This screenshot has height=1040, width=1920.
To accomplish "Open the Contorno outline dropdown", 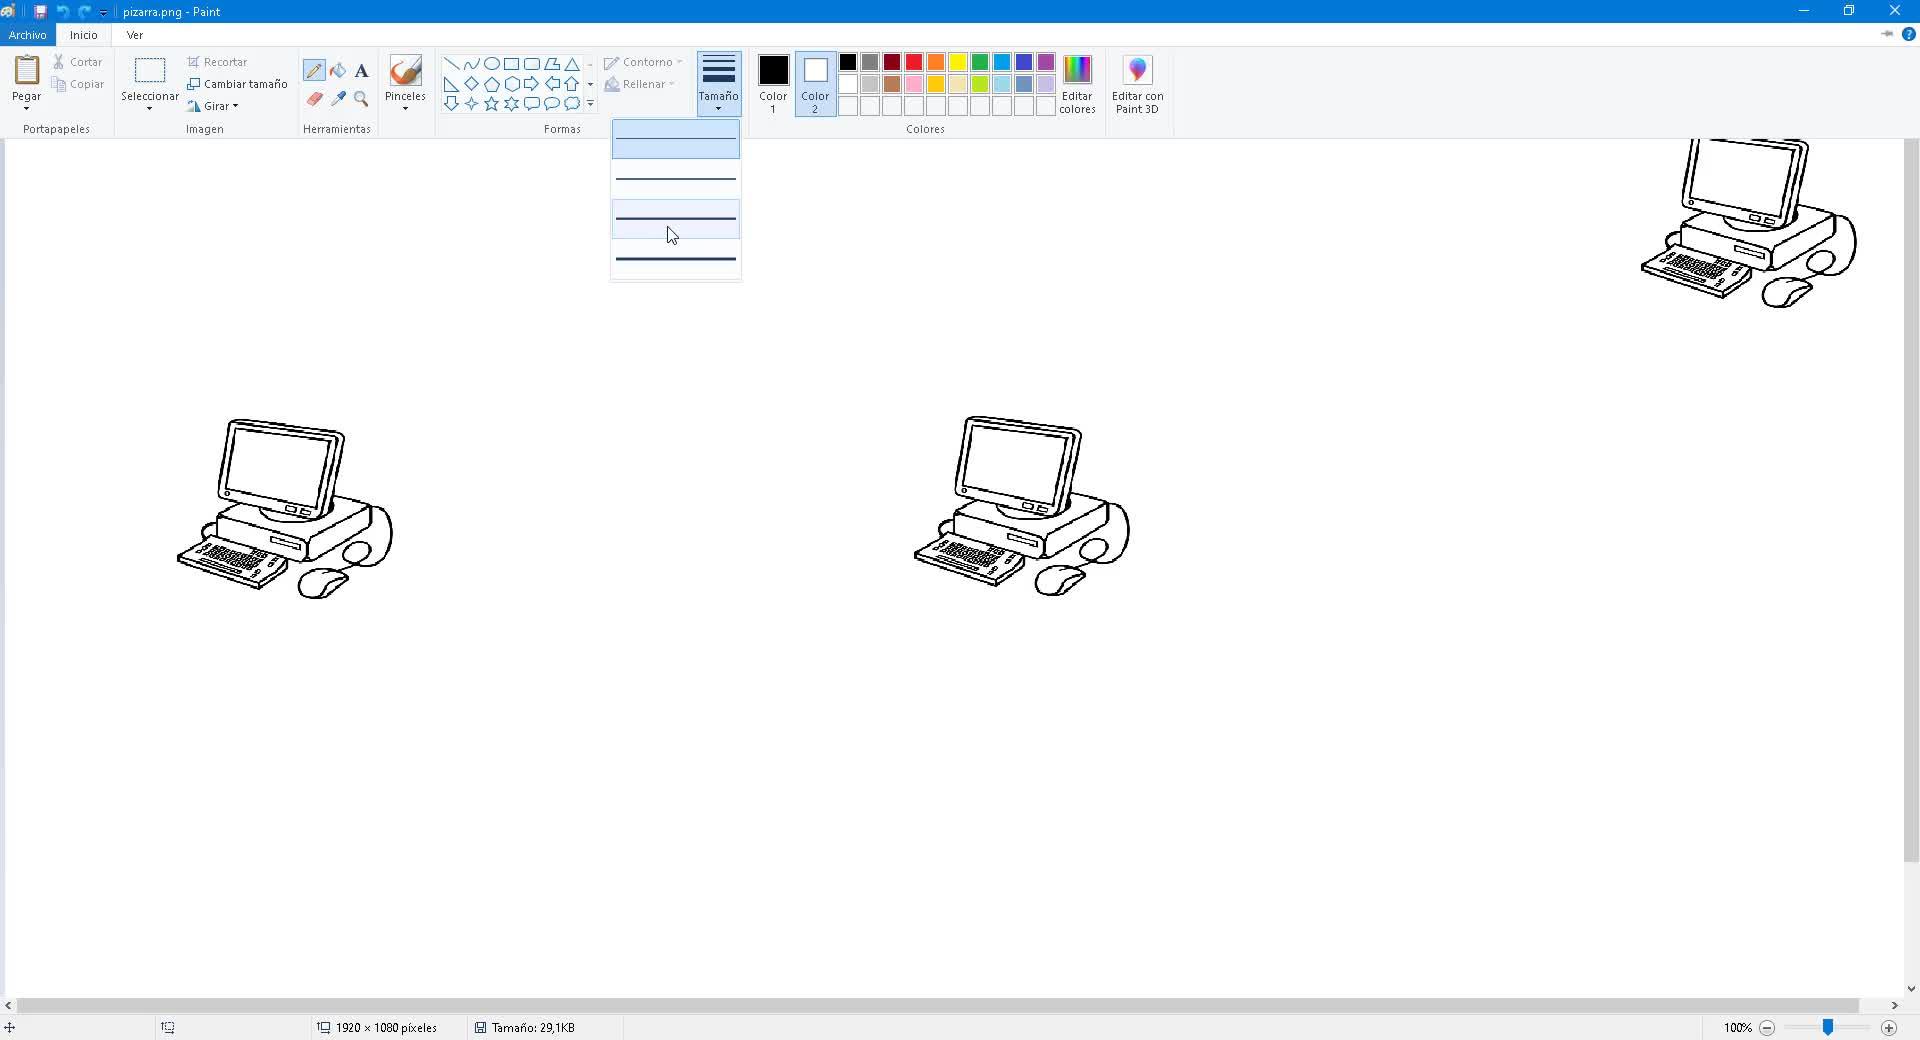I will [643, 62].
